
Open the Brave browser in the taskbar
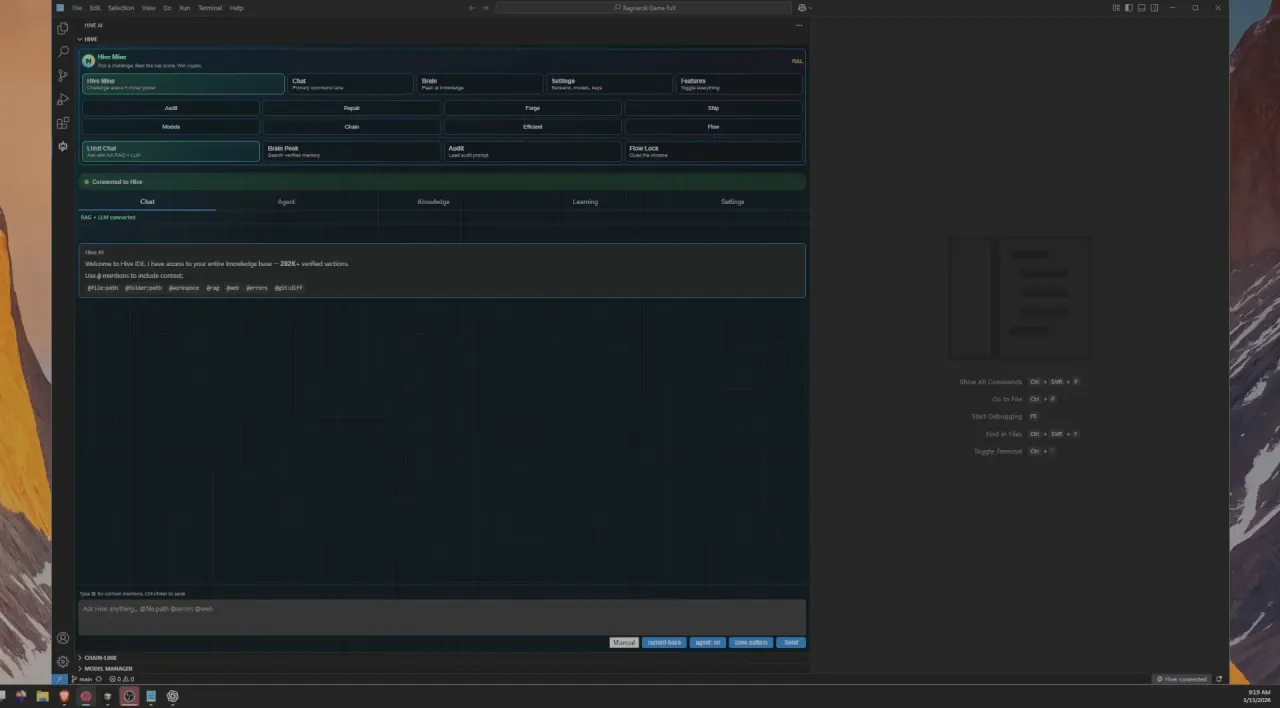[64, 696]
